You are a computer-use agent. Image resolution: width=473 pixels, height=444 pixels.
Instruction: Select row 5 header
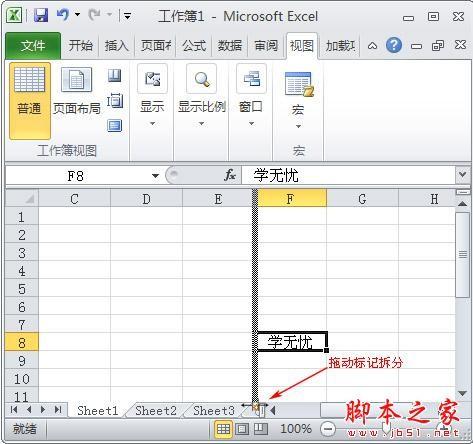pyautogui.click(x=22, y=289)
